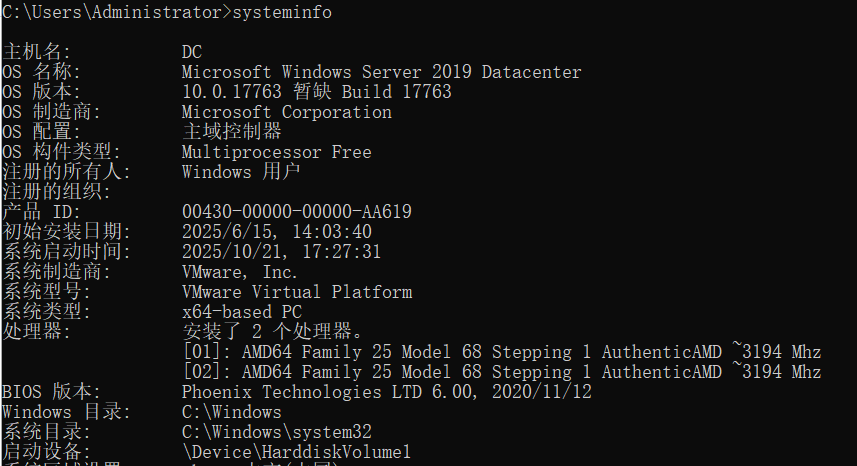The width and height of the screenshot is (857, 466).
Task: Click the '系统制造商:' label
Action: [56, 272]
